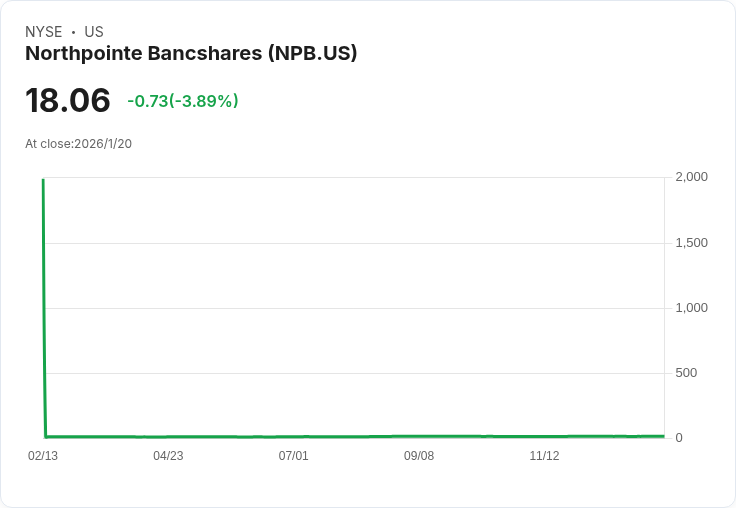Click the At close:2026/1/20 date text
The height and width of the screenshot is (508, 736).
coord(78,144)
